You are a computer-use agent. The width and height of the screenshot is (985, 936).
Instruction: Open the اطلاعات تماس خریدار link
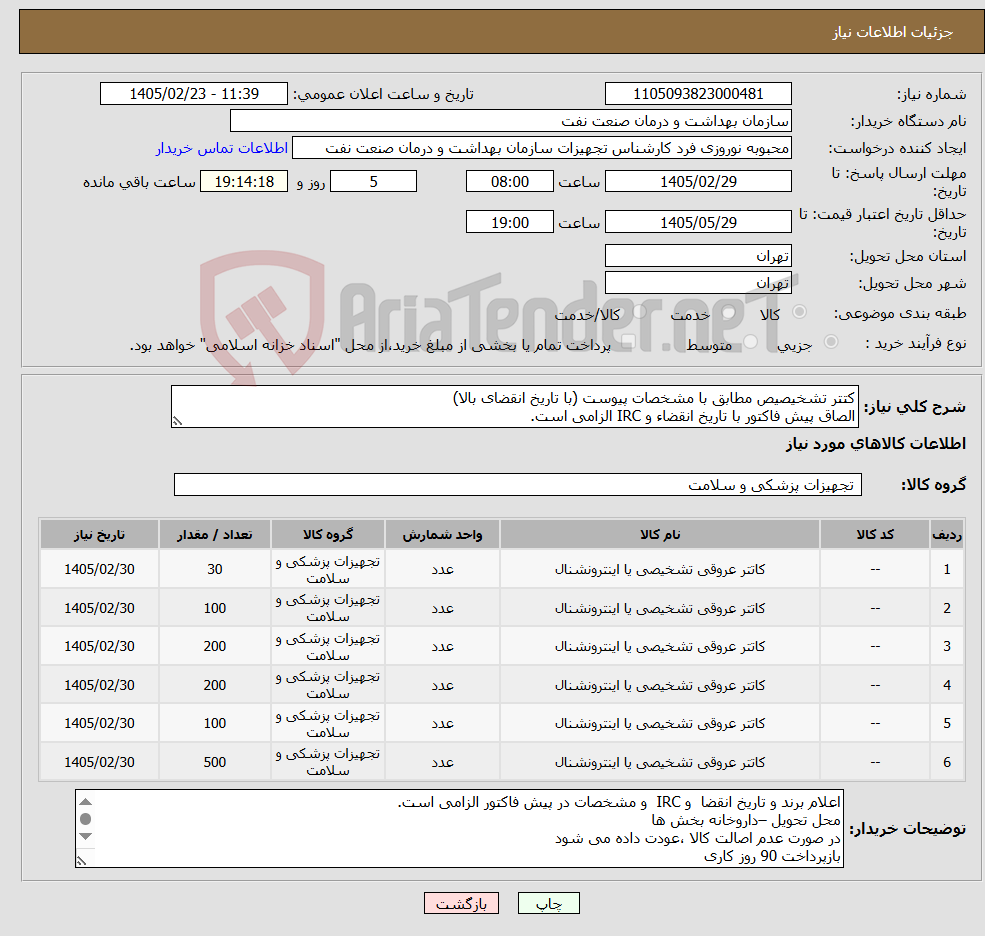222,148
